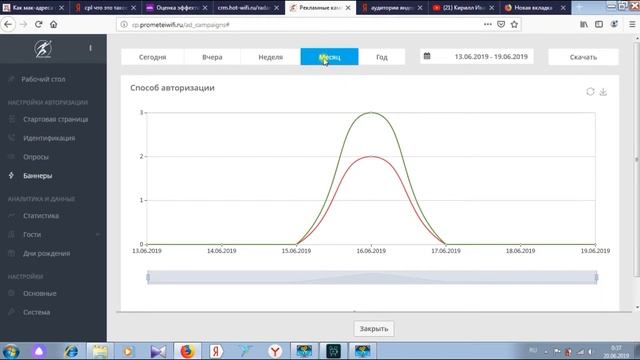The width and height of the screenshot is (640, 360).
Task: Switch to Новая вкладка browser tab
Action: tap(535, 7)
